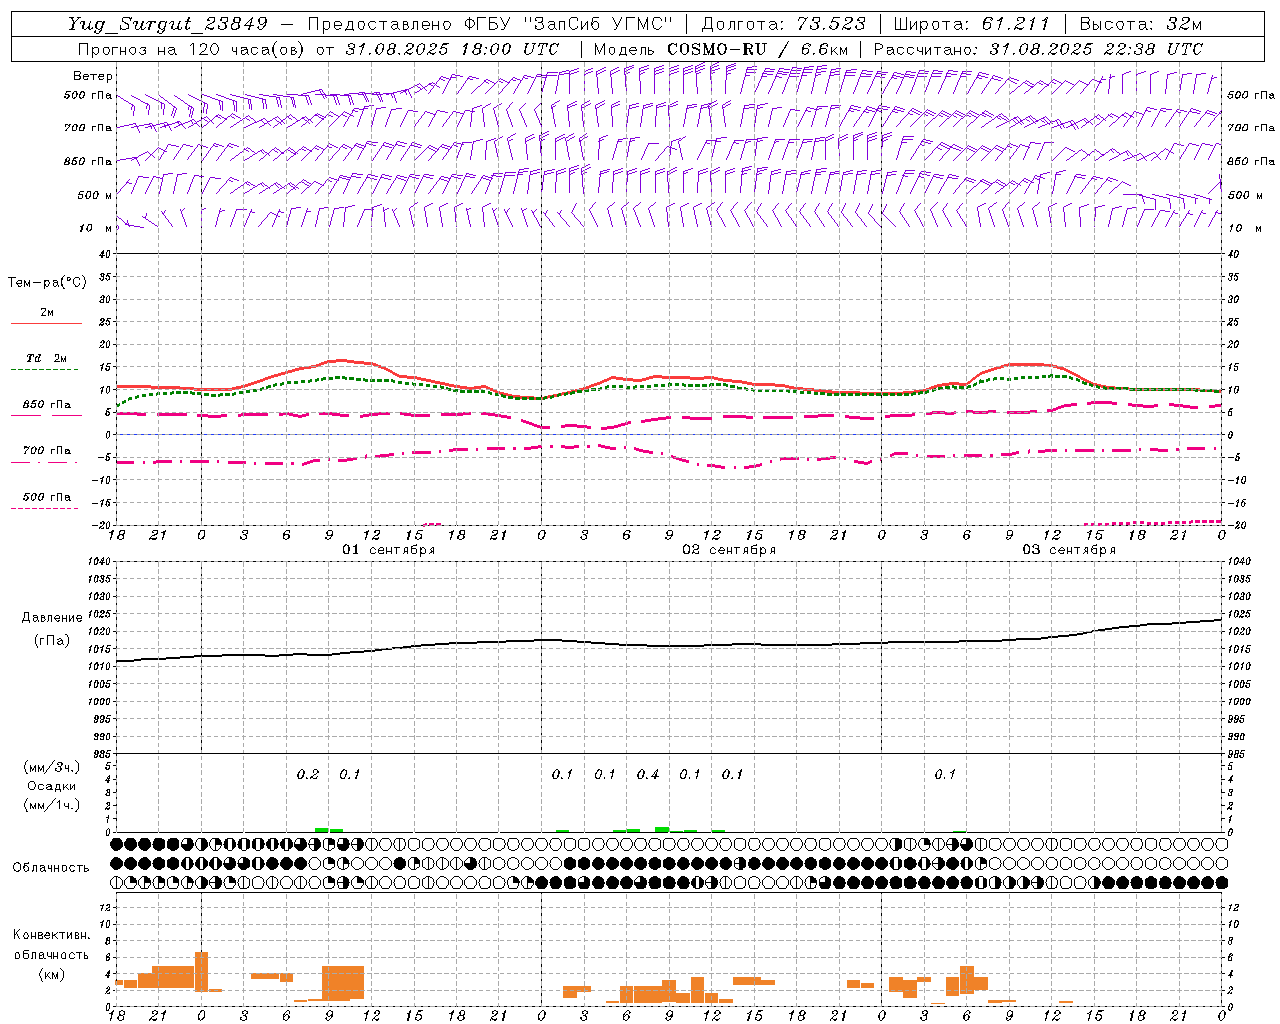This screenshot has width=1280, height=1024.
Task: Click the Осадки panel label
Action: [51, 786]
